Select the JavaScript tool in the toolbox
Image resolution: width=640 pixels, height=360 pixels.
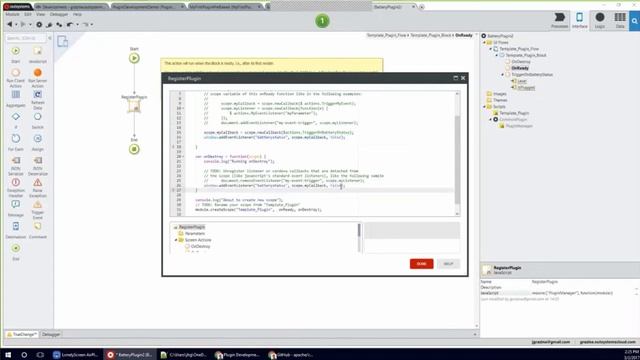coord(38,55)
